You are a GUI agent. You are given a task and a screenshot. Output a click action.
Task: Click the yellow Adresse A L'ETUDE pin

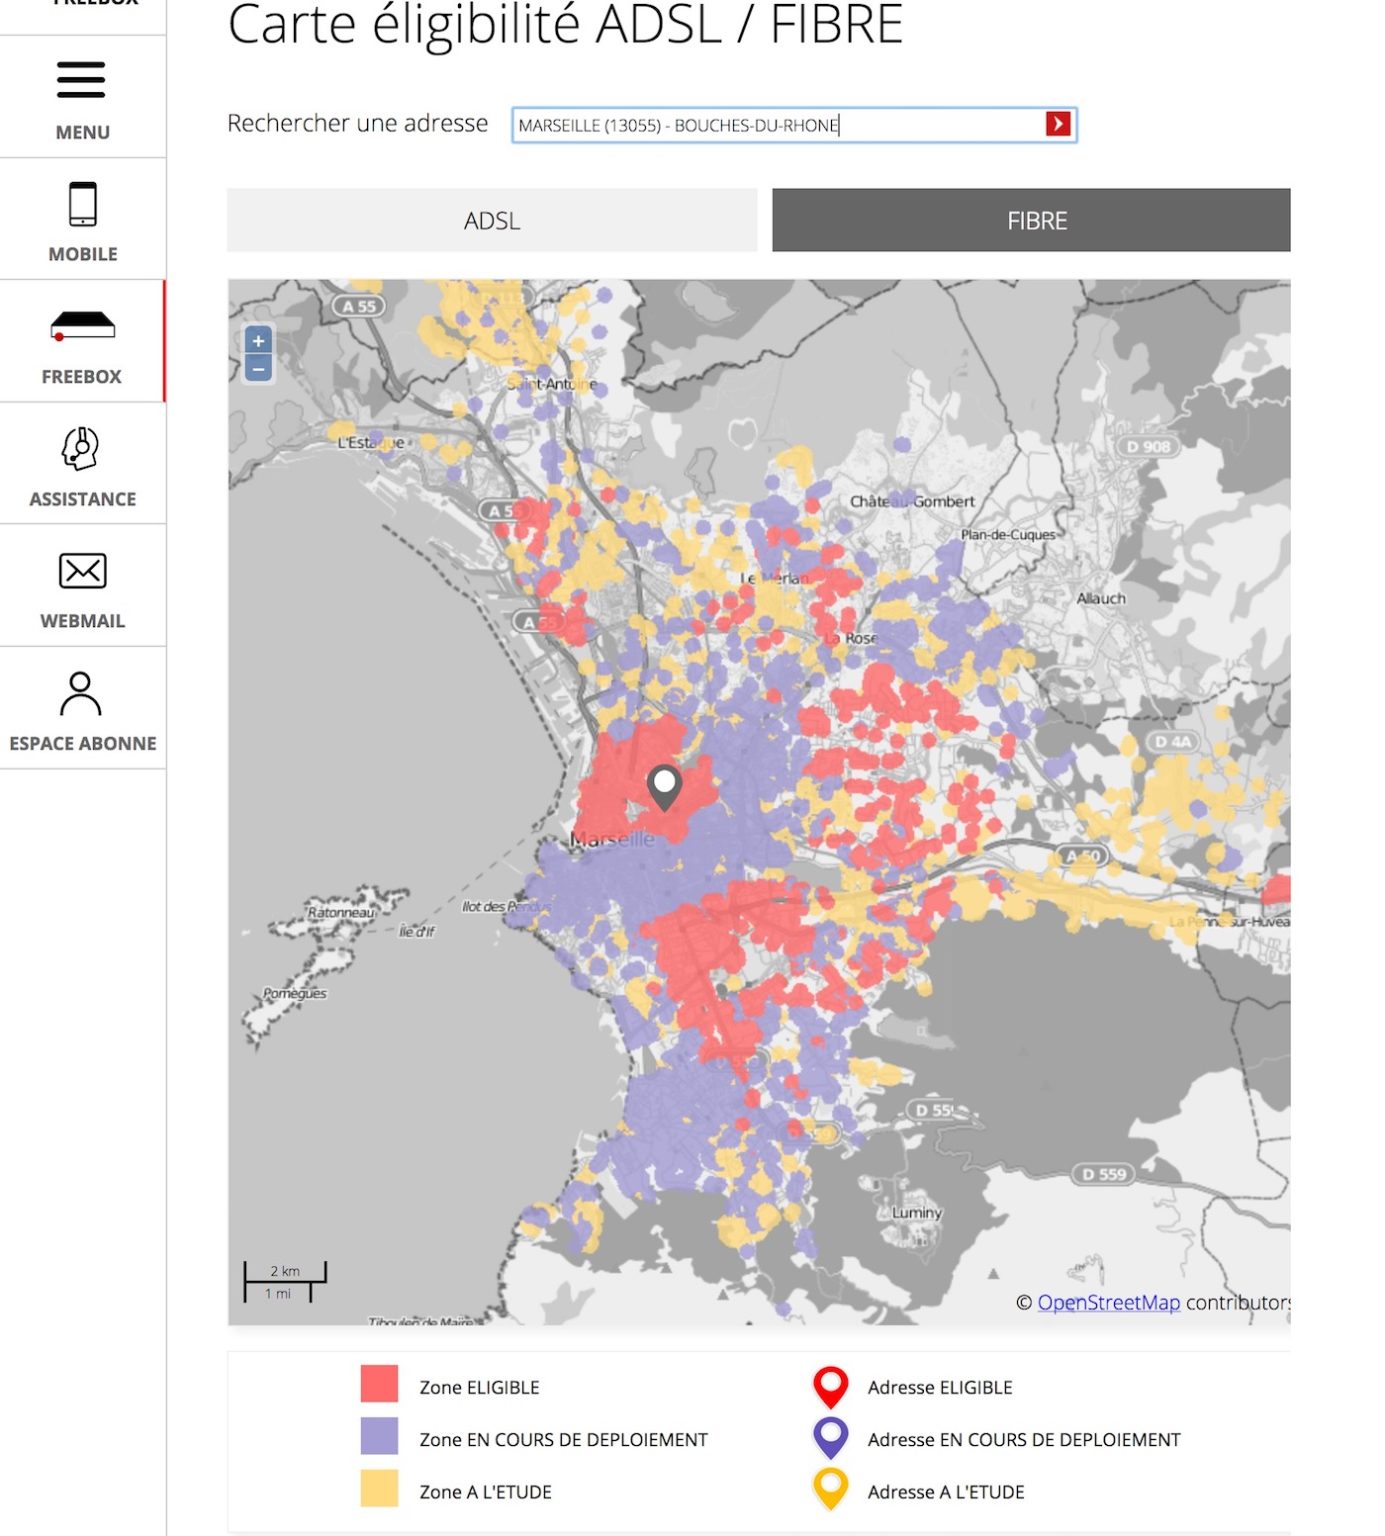tap(830, 1489)
